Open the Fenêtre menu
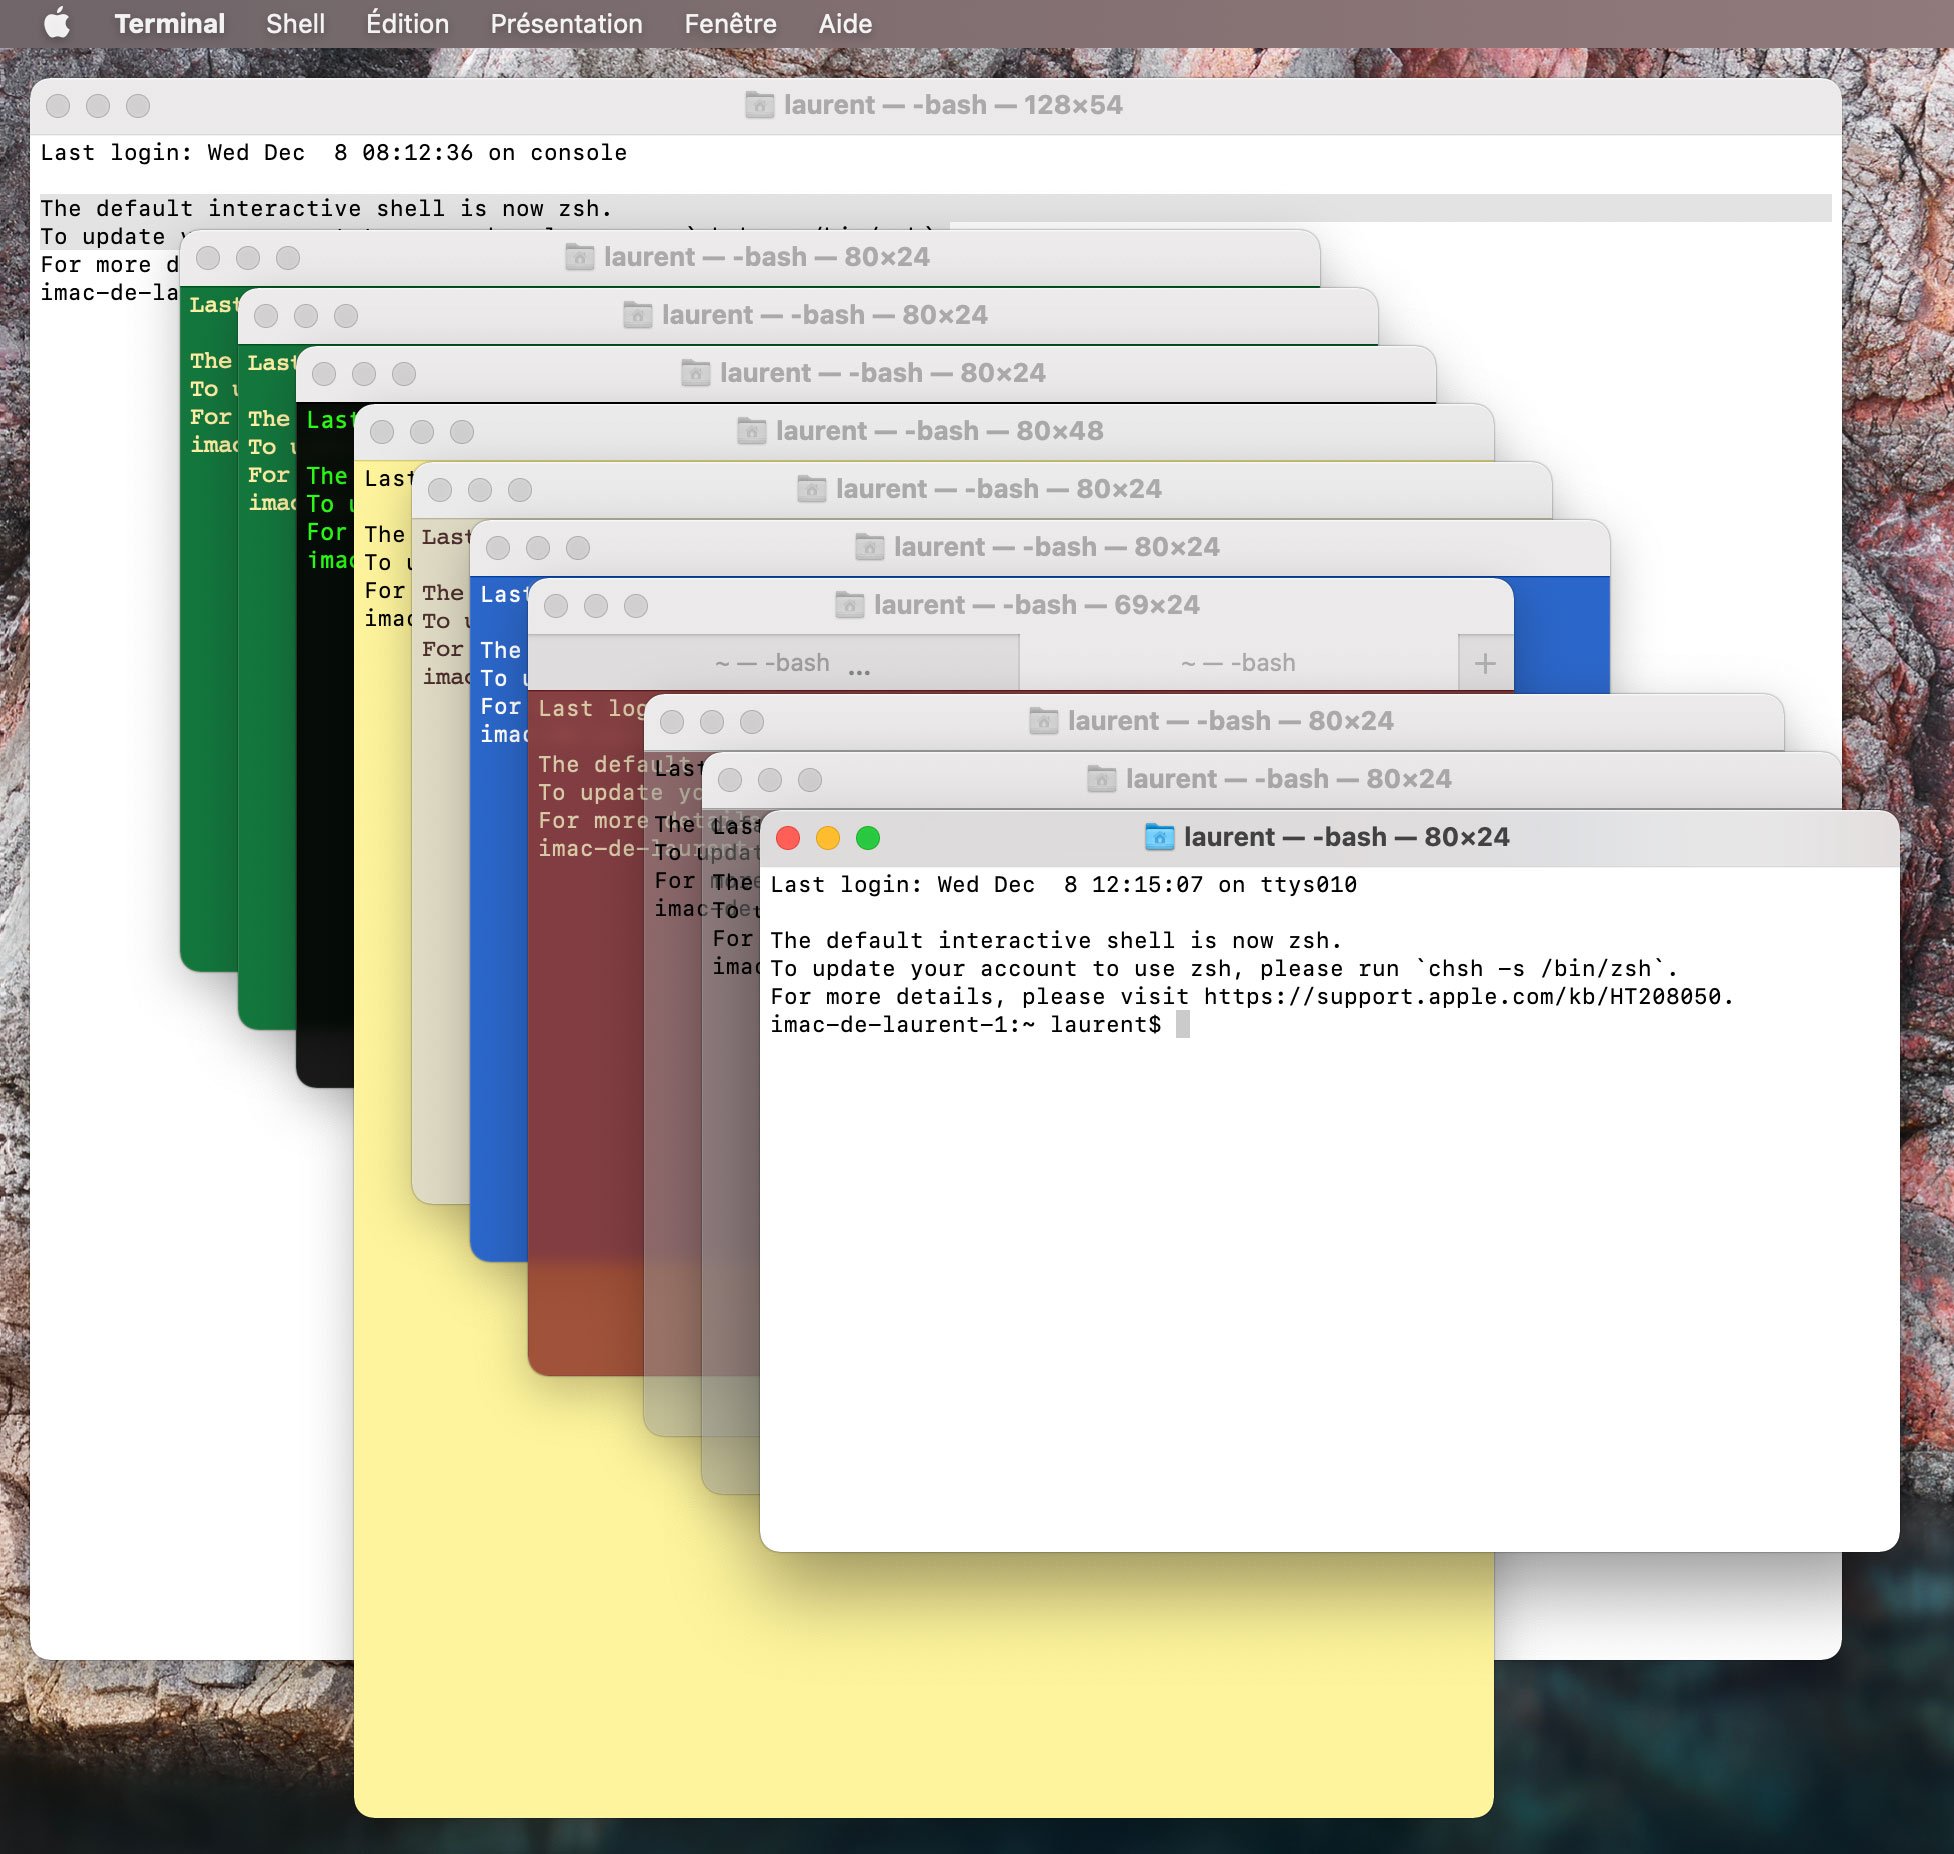 (x=730, y=23)
